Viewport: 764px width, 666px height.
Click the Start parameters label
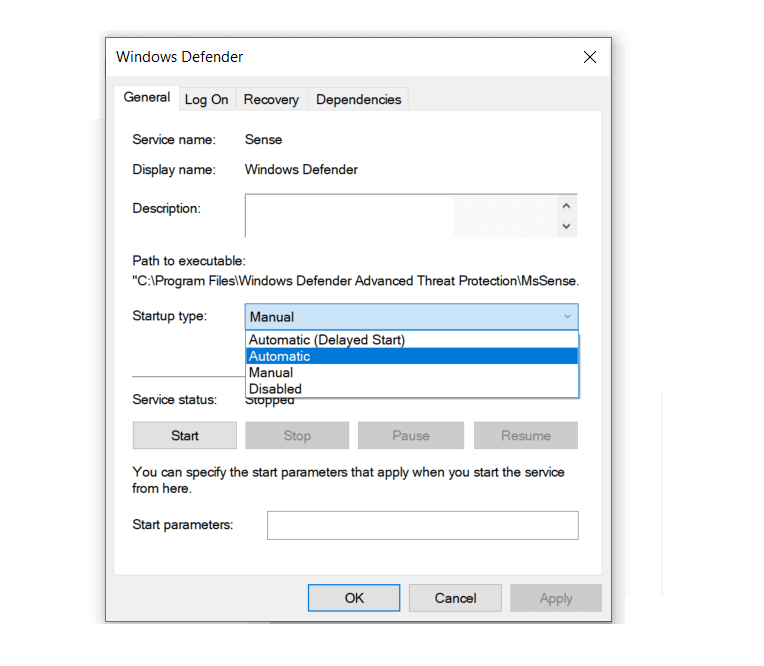(x=183, y=525)
